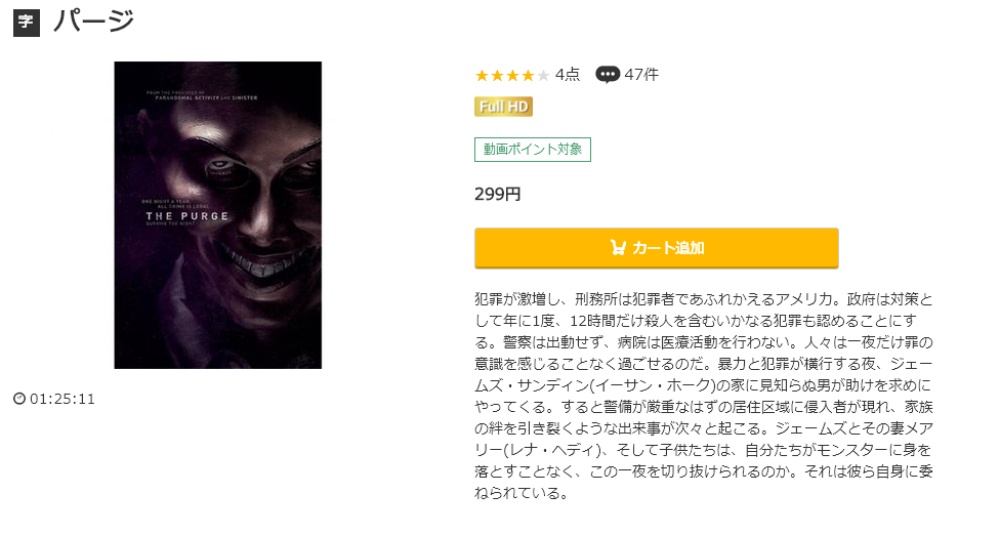Click the third rating star

[512, 76]
